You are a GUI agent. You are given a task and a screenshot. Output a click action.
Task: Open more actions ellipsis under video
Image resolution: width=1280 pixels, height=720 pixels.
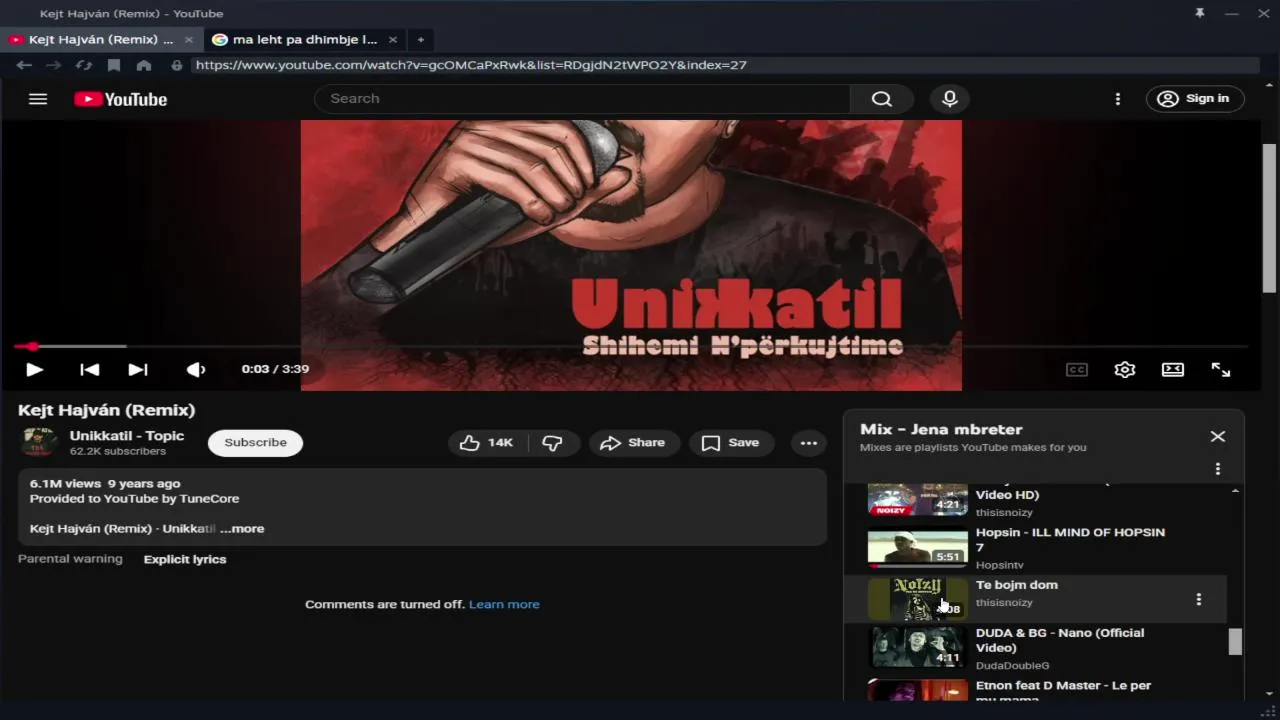click(x=809, y=442)
